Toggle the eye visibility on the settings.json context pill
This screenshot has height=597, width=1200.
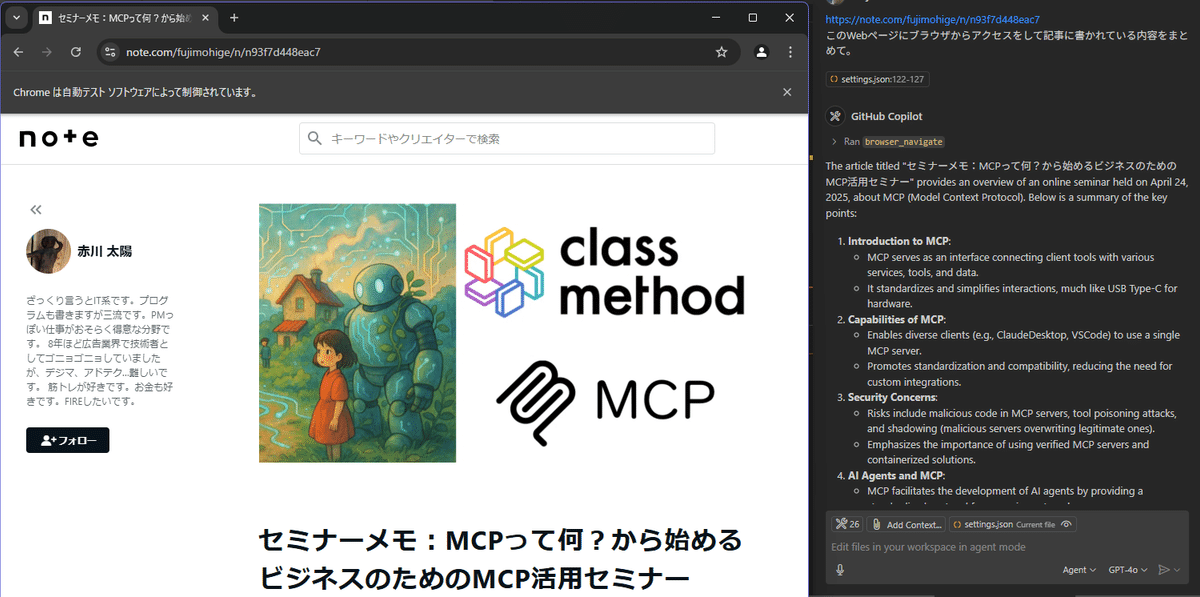pos(1066,523)
